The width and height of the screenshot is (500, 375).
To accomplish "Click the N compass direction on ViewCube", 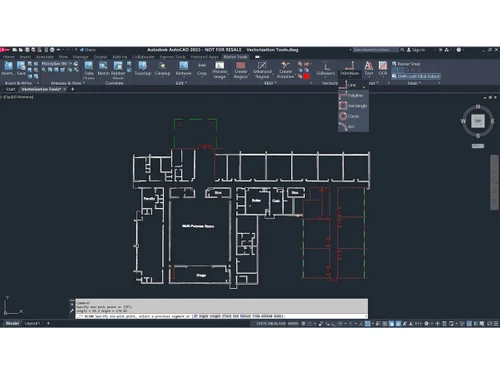I will (478, 107).
